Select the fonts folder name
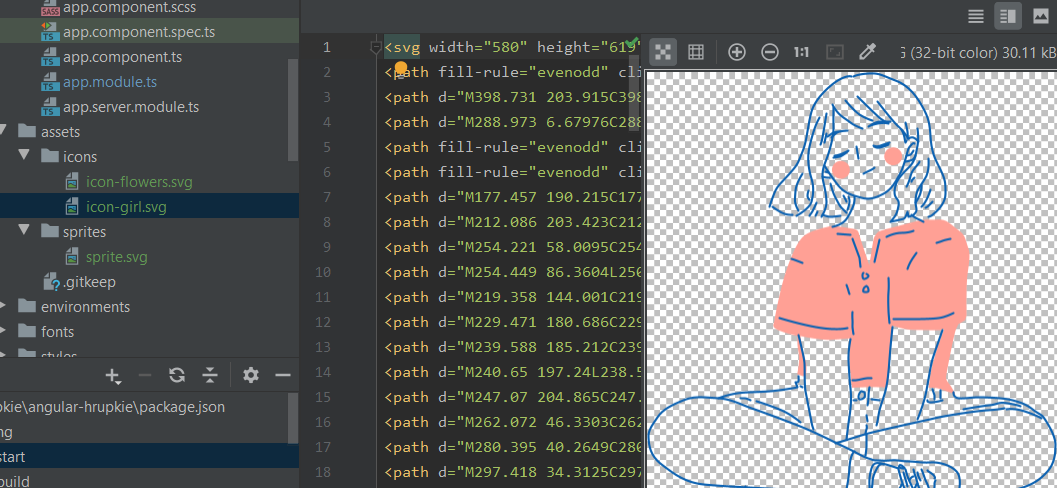Screen dimensions: 1057x488 tap(57, 332)
